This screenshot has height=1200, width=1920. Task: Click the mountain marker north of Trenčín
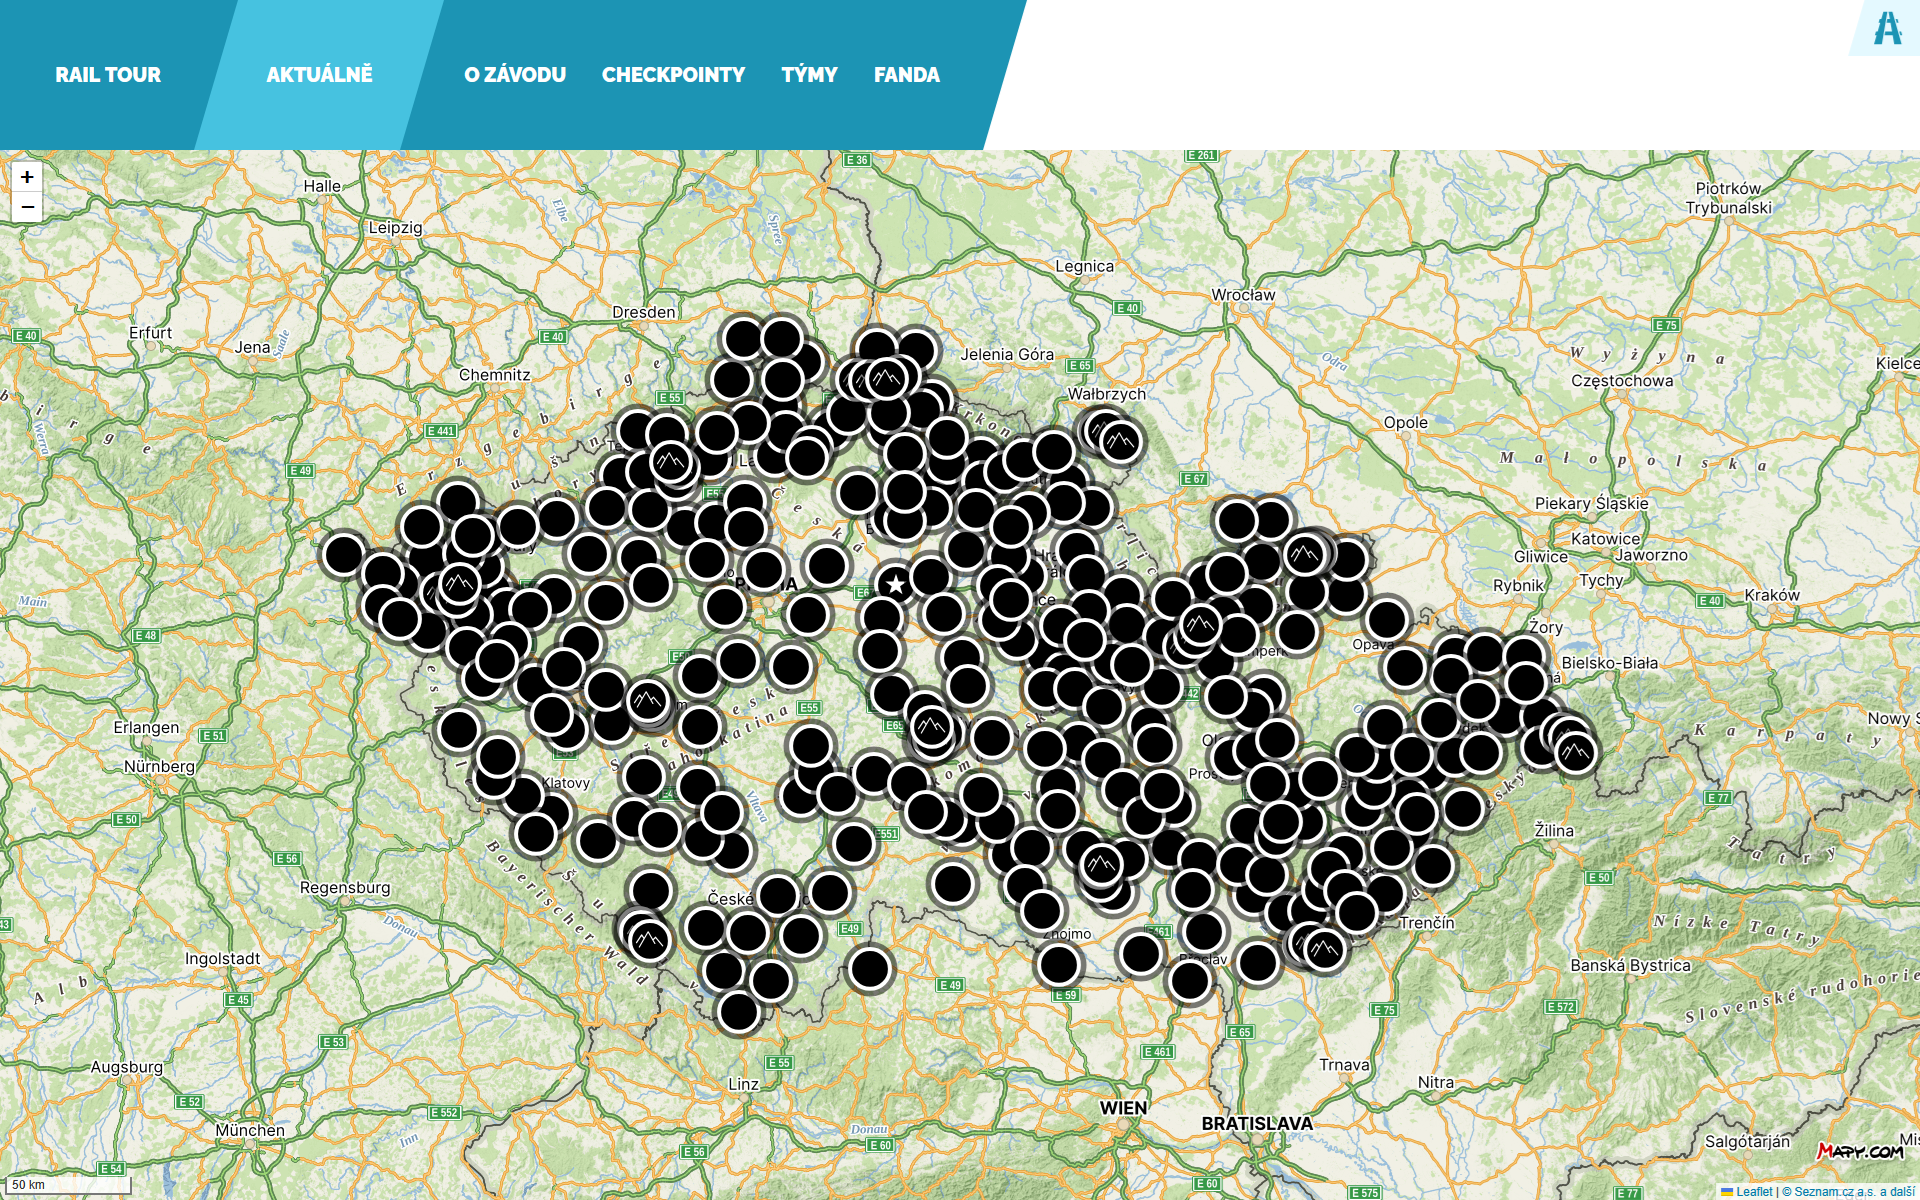point(1325,948)
